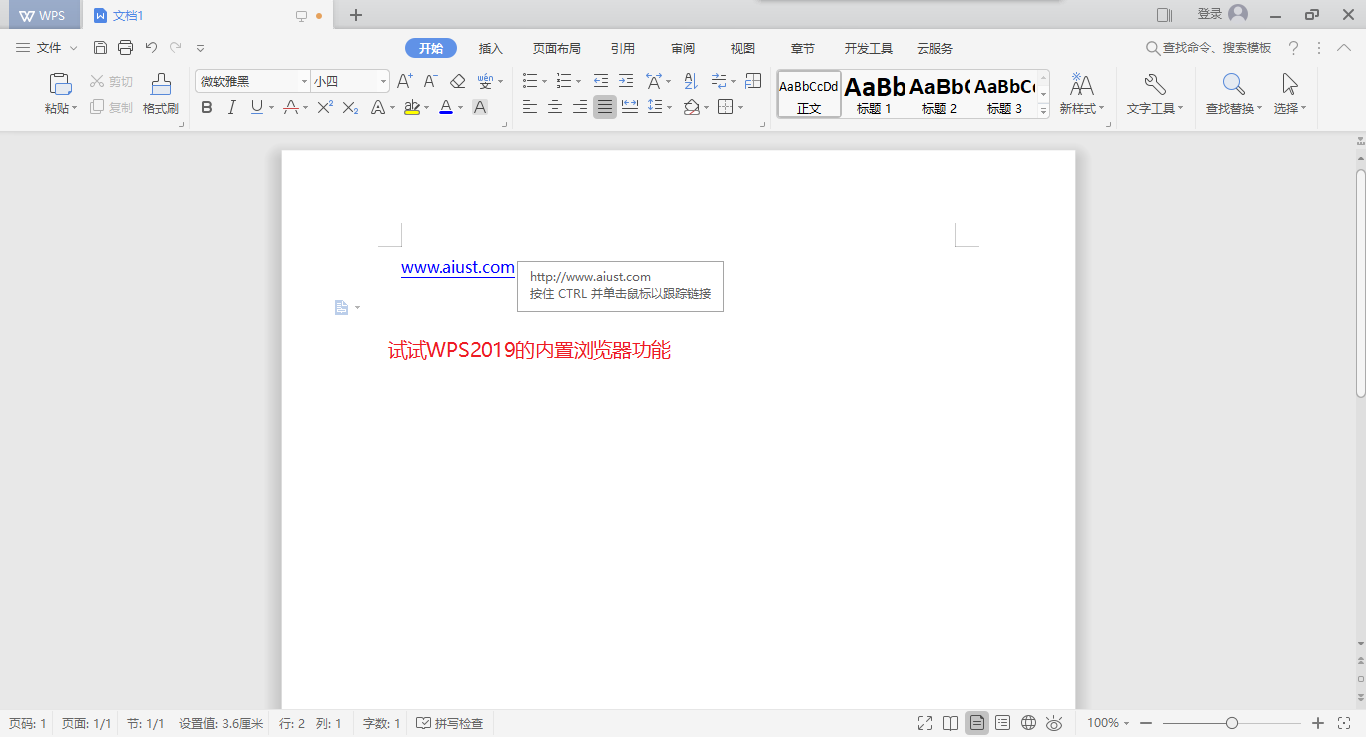Open the 100% zoom level dropdown
Screen dimensions: 1366x737
tap(1108, 723)
